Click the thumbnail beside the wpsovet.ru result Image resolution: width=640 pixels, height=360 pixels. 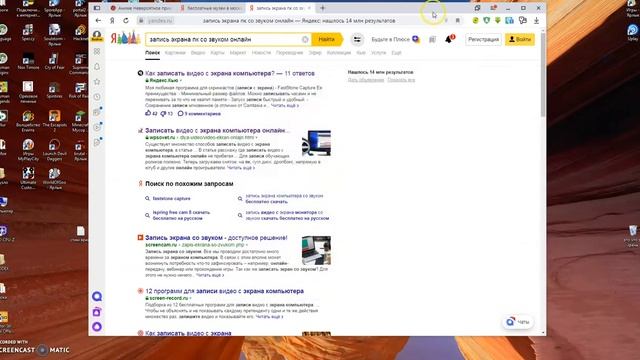[x=316, y=143]
